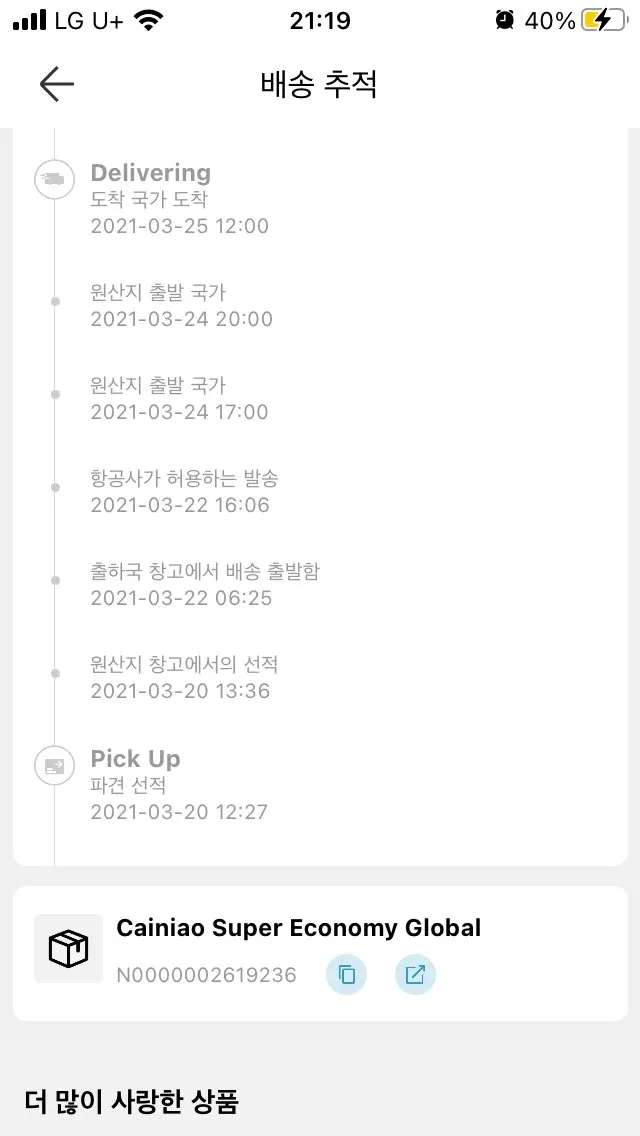Tap the Delivering truck icon
The height and width of the screenshot is (1136, 640).
[54, 181]
